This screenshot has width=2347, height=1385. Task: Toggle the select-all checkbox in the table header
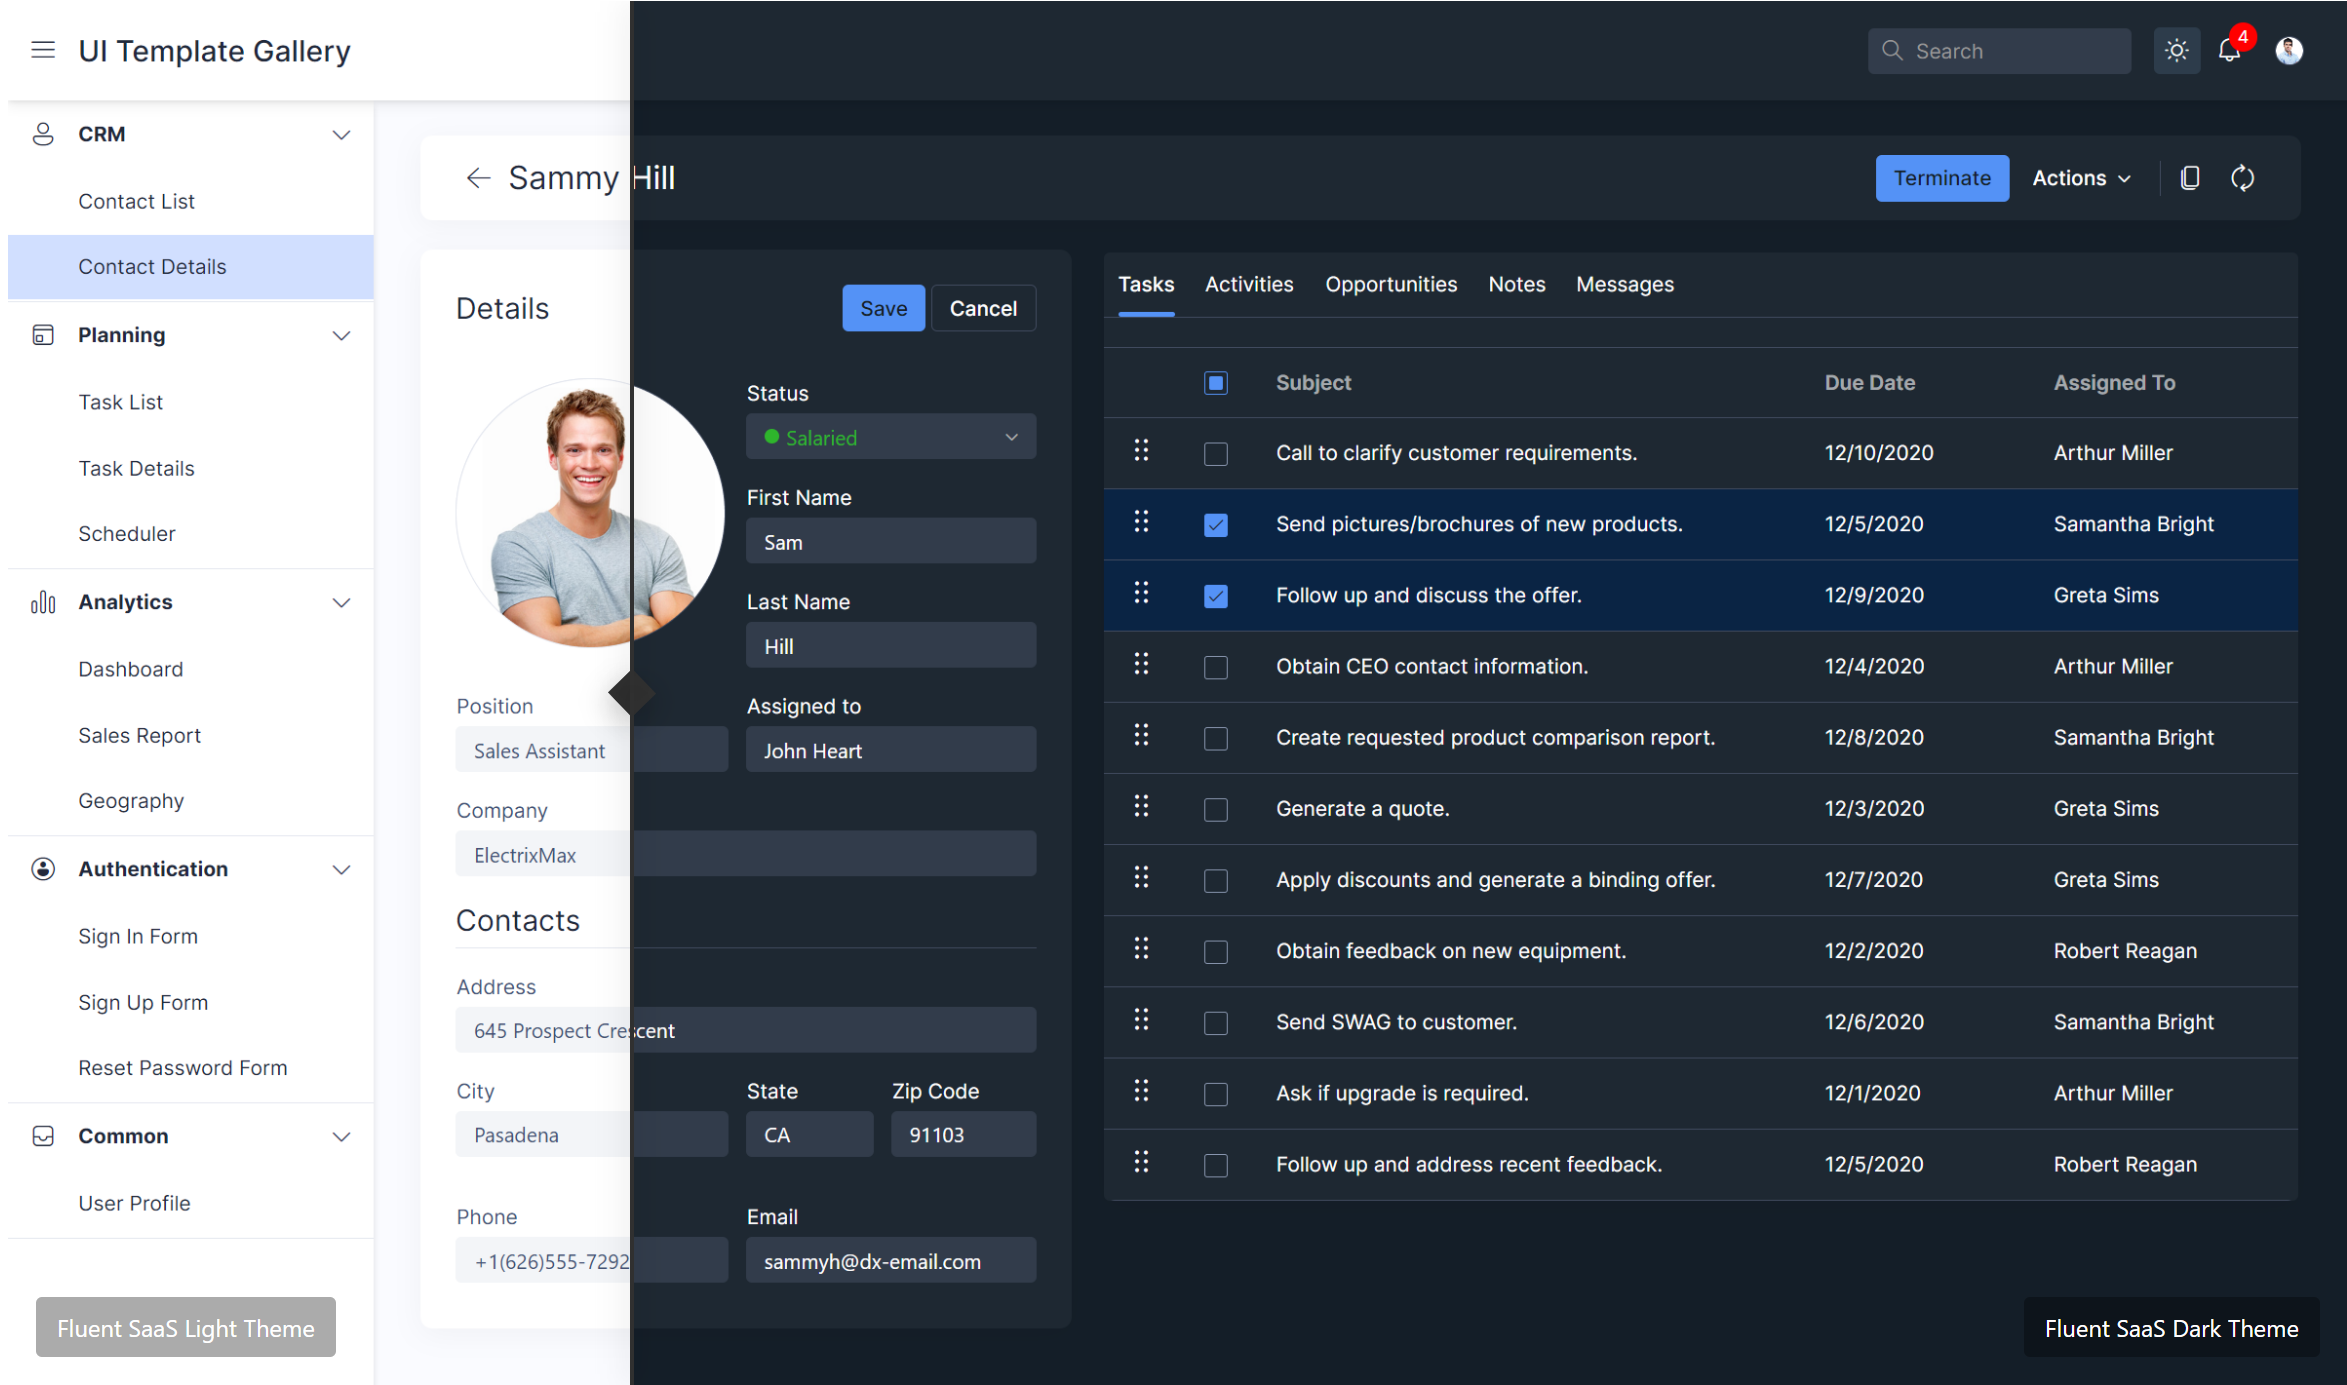[x=1215, y=383]
